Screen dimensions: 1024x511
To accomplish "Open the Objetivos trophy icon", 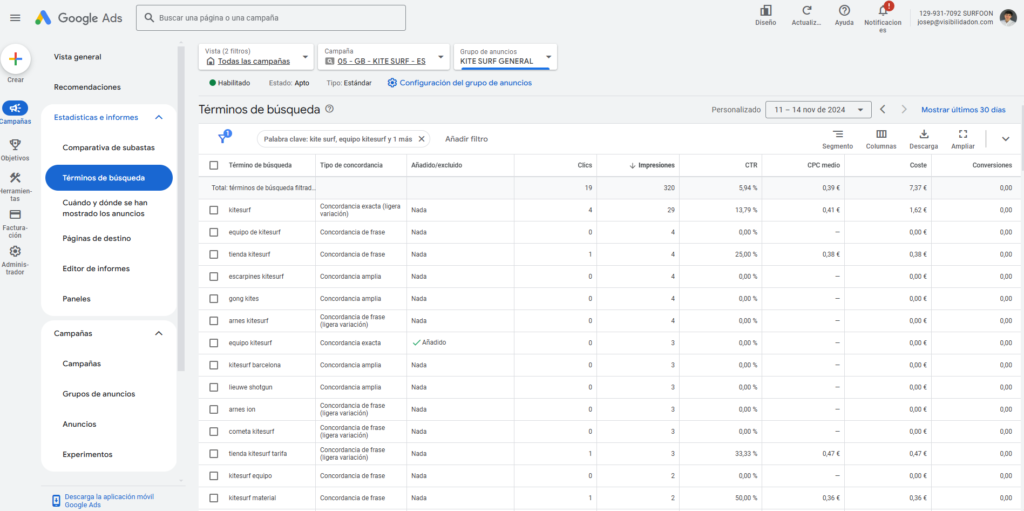I will (x=15, y=145).
